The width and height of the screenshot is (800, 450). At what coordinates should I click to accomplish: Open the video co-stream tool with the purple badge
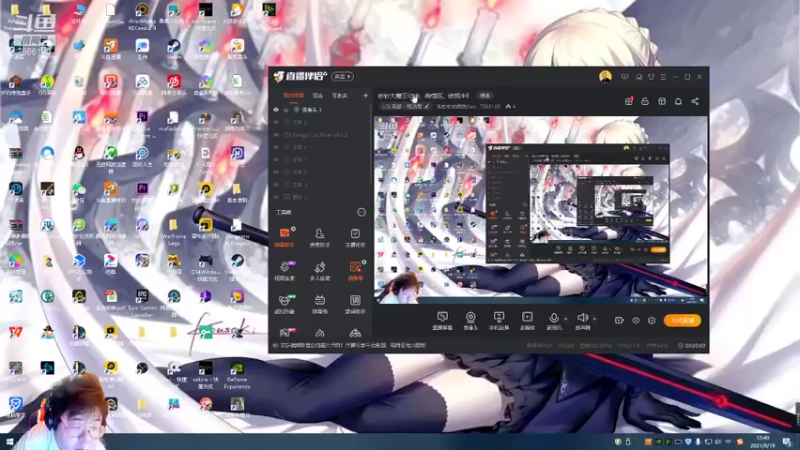click(285, 270)
